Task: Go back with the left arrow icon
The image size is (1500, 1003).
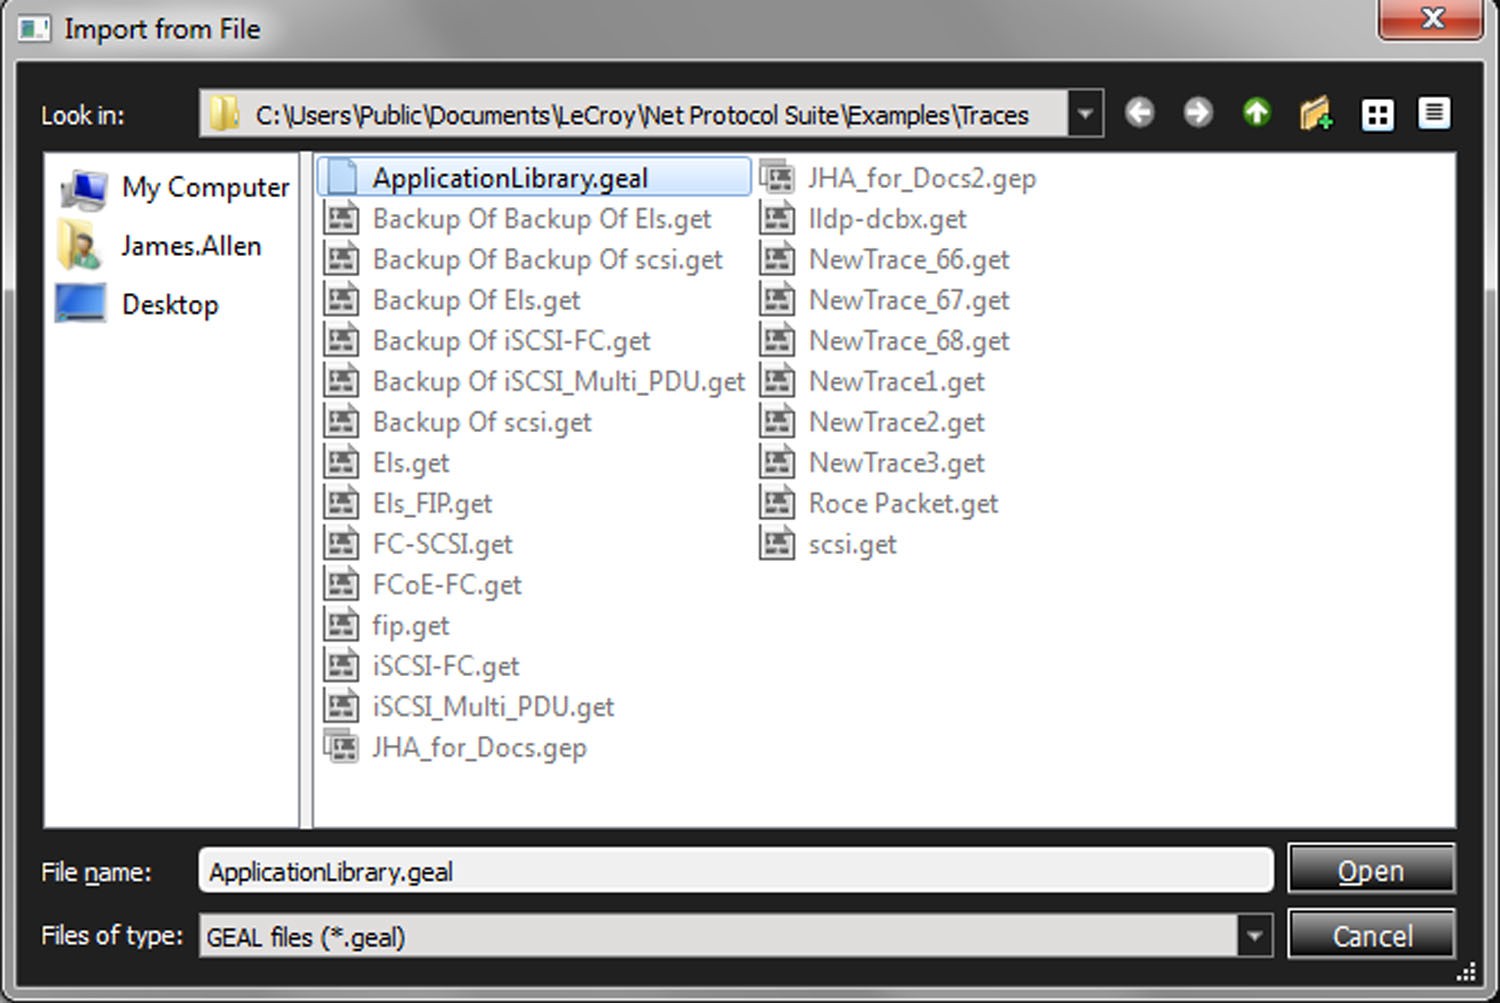Action: 1139,113
